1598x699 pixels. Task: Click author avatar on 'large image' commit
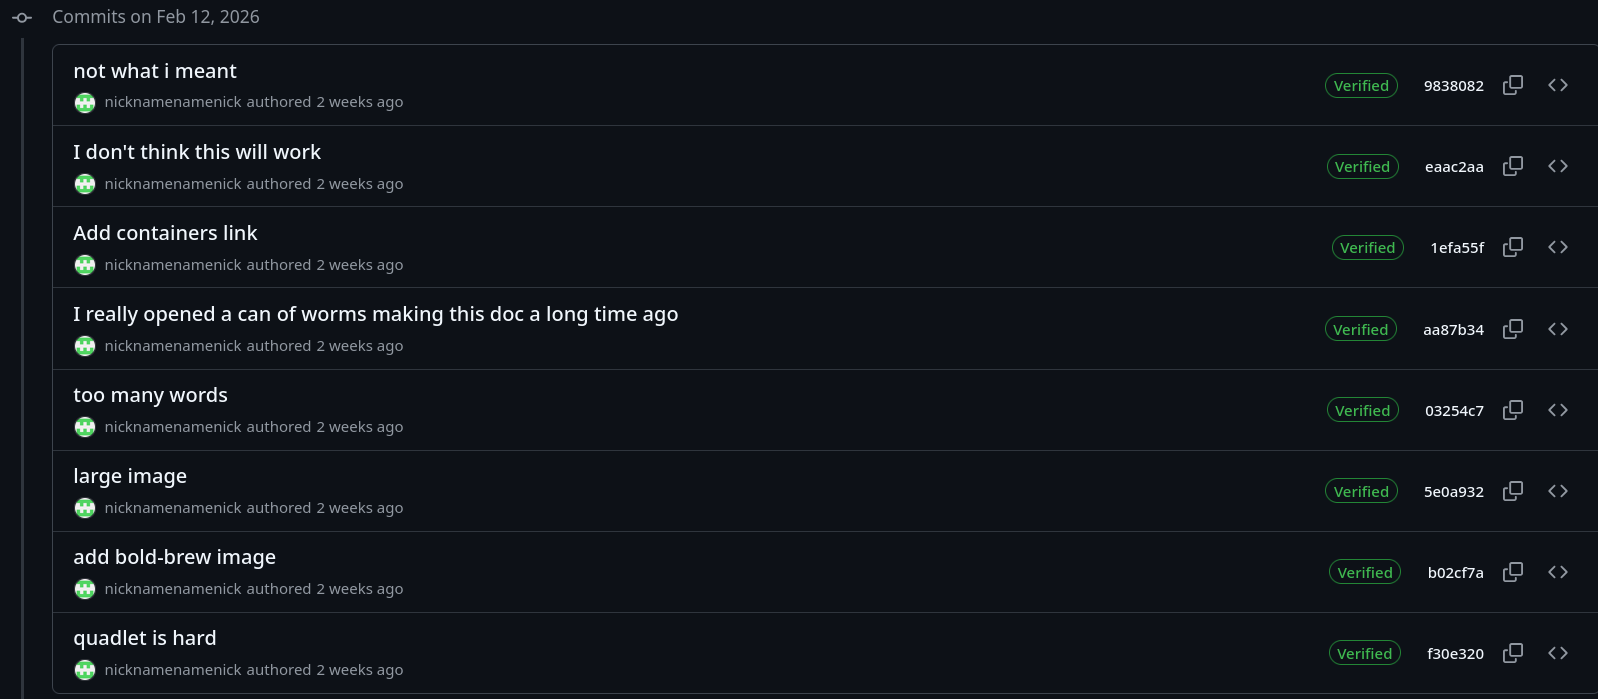[x=85, y=508]
